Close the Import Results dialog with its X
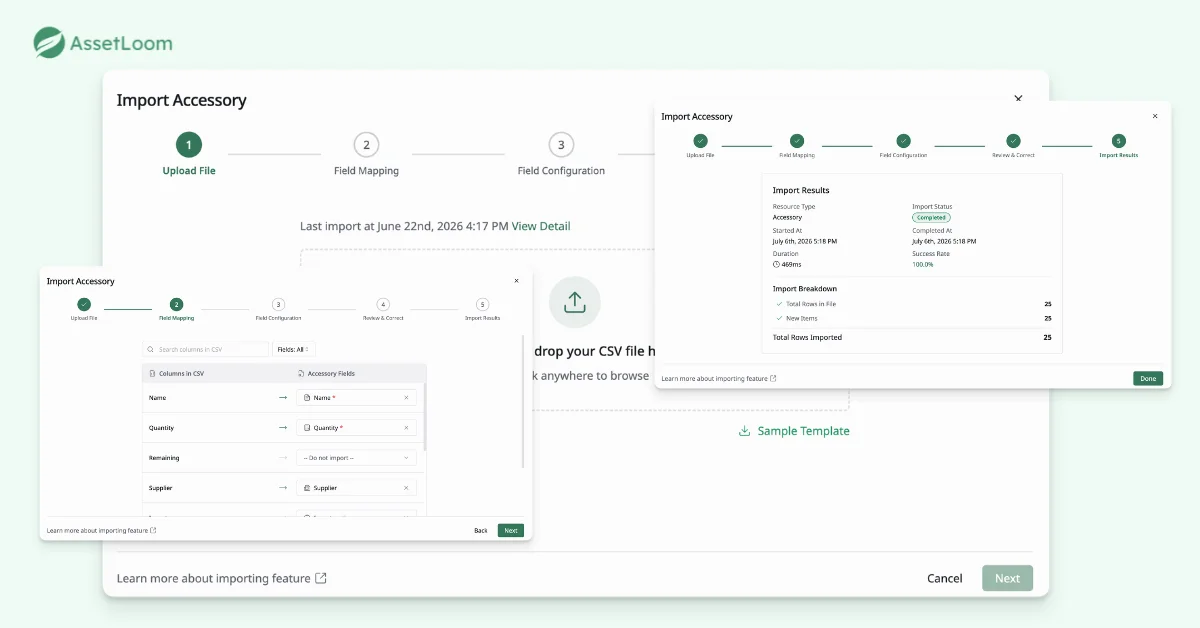The height and width of the screenshot is (628, 1200). pyautogui.click(x=1155, y=116)
